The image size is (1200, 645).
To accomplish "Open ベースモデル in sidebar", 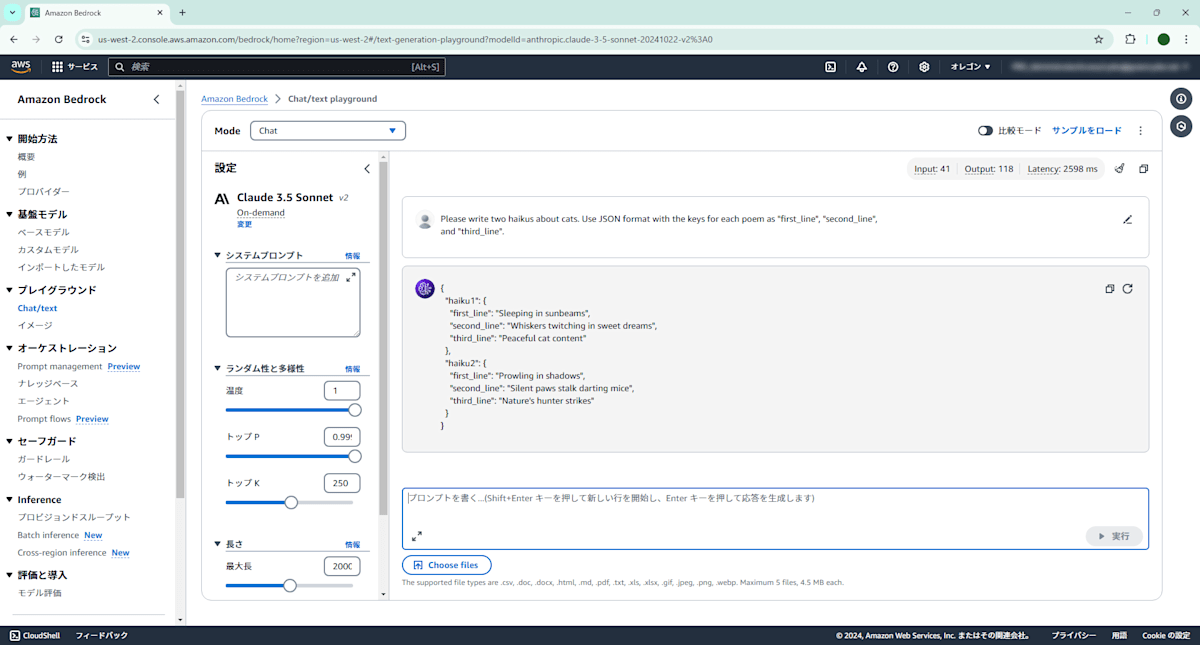I will (43, 232).
